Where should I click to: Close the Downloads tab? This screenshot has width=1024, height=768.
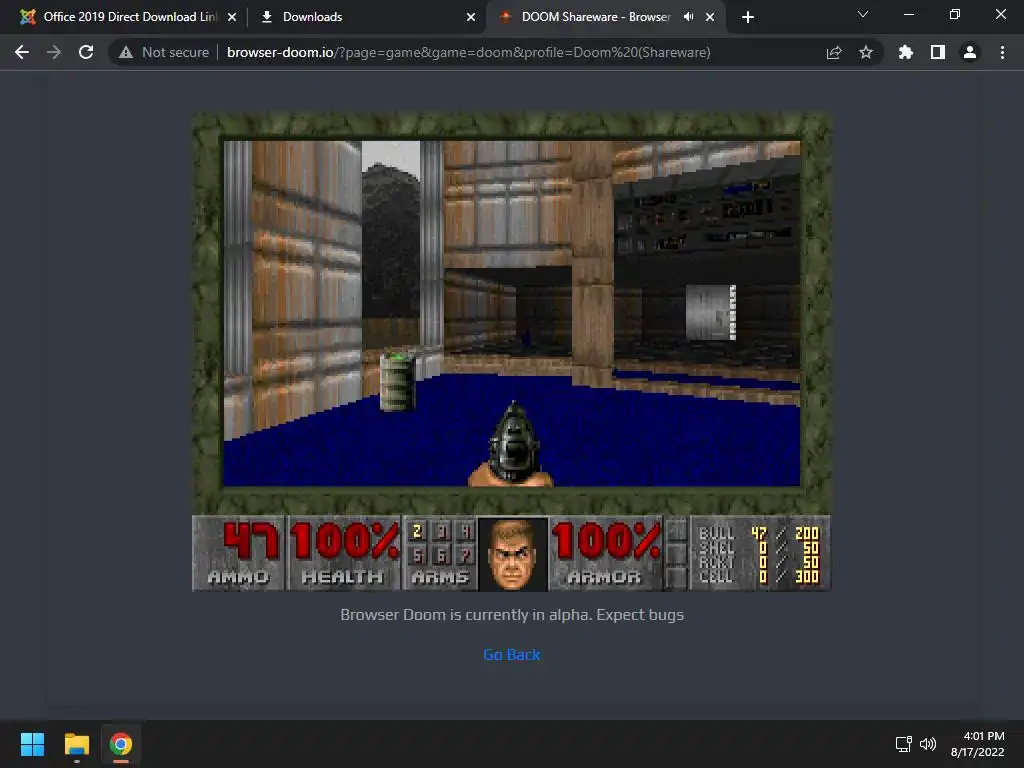pos(471,17)
